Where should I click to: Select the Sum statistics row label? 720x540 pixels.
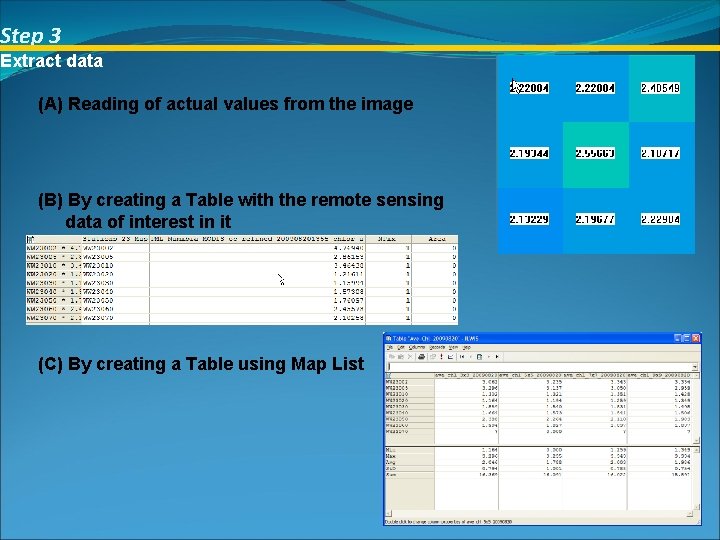(391, 474)
